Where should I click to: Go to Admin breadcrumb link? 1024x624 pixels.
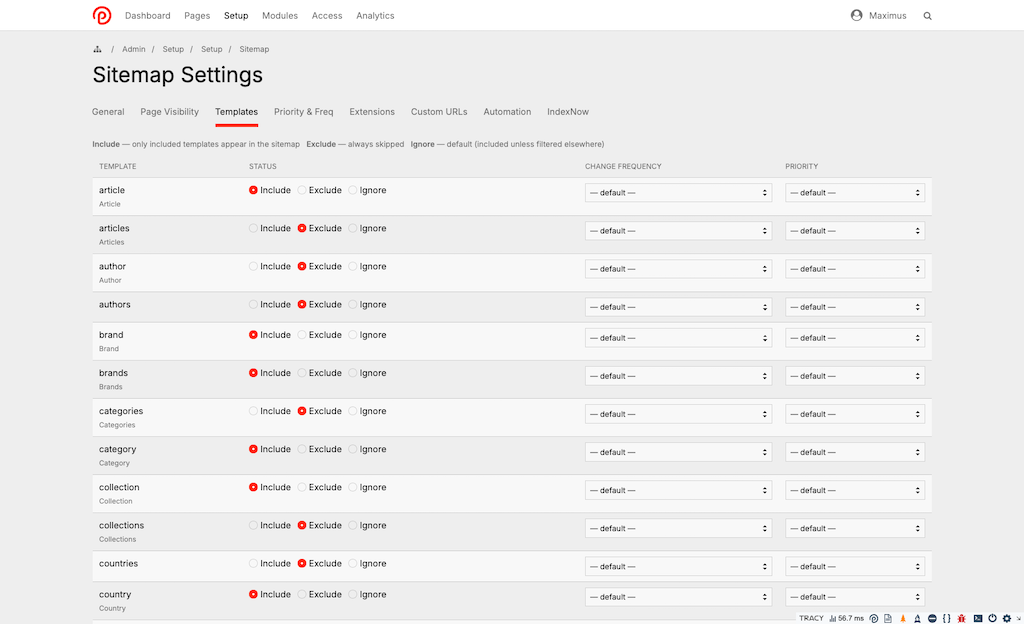(x=134, y=49)
